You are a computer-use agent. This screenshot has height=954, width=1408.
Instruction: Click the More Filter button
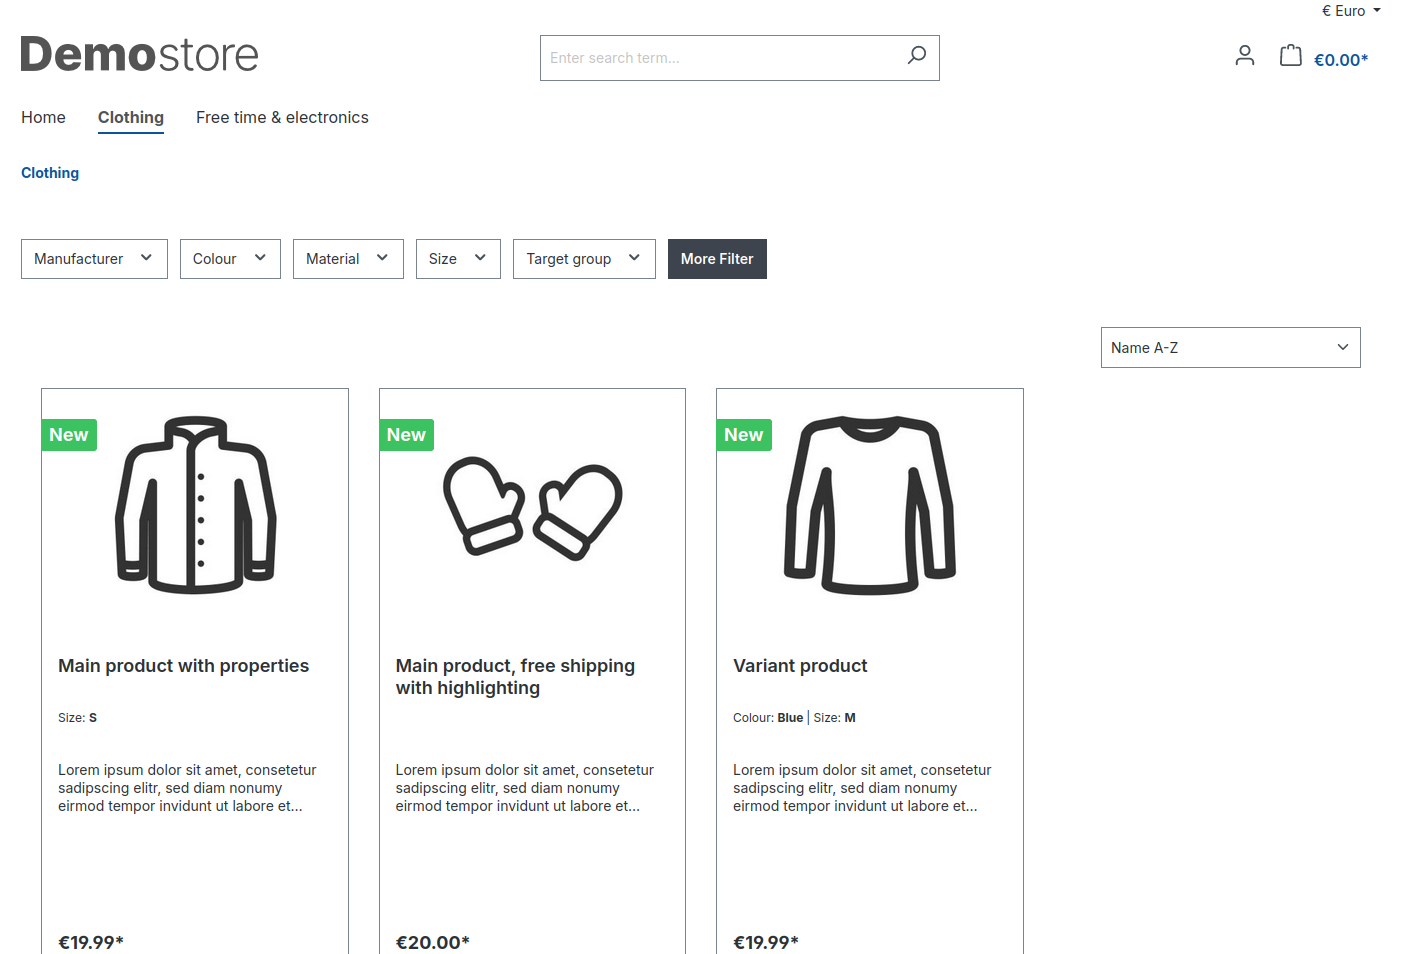coord(717,259)
